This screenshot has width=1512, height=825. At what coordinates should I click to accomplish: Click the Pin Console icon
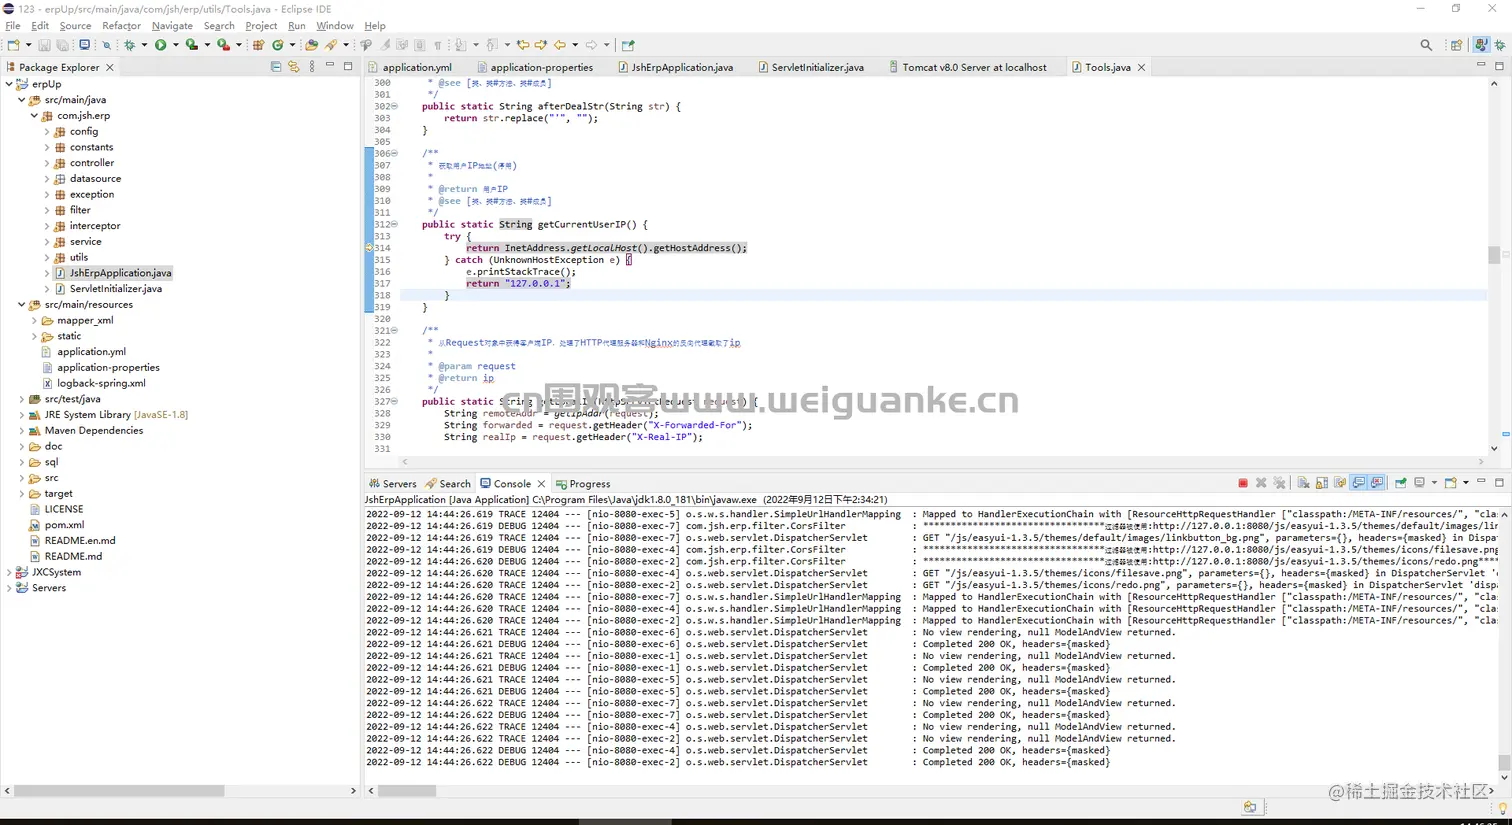pyautogui.click(x=1401, y=483)
